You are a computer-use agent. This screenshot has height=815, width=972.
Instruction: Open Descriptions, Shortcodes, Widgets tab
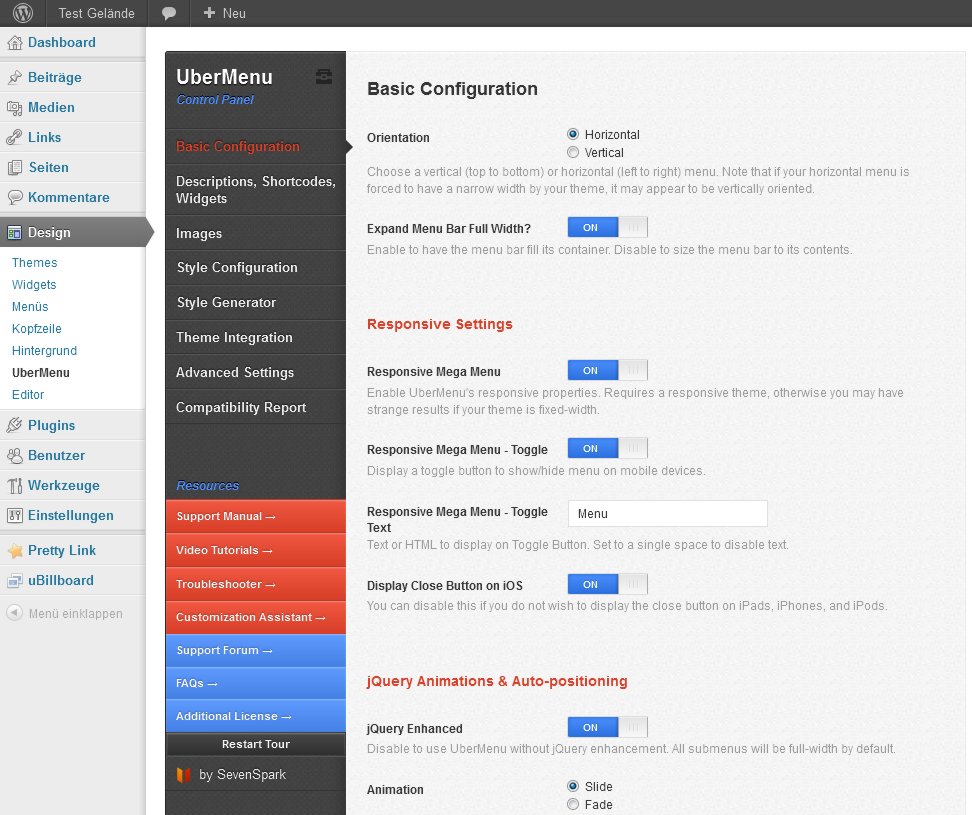click(255, 190)
